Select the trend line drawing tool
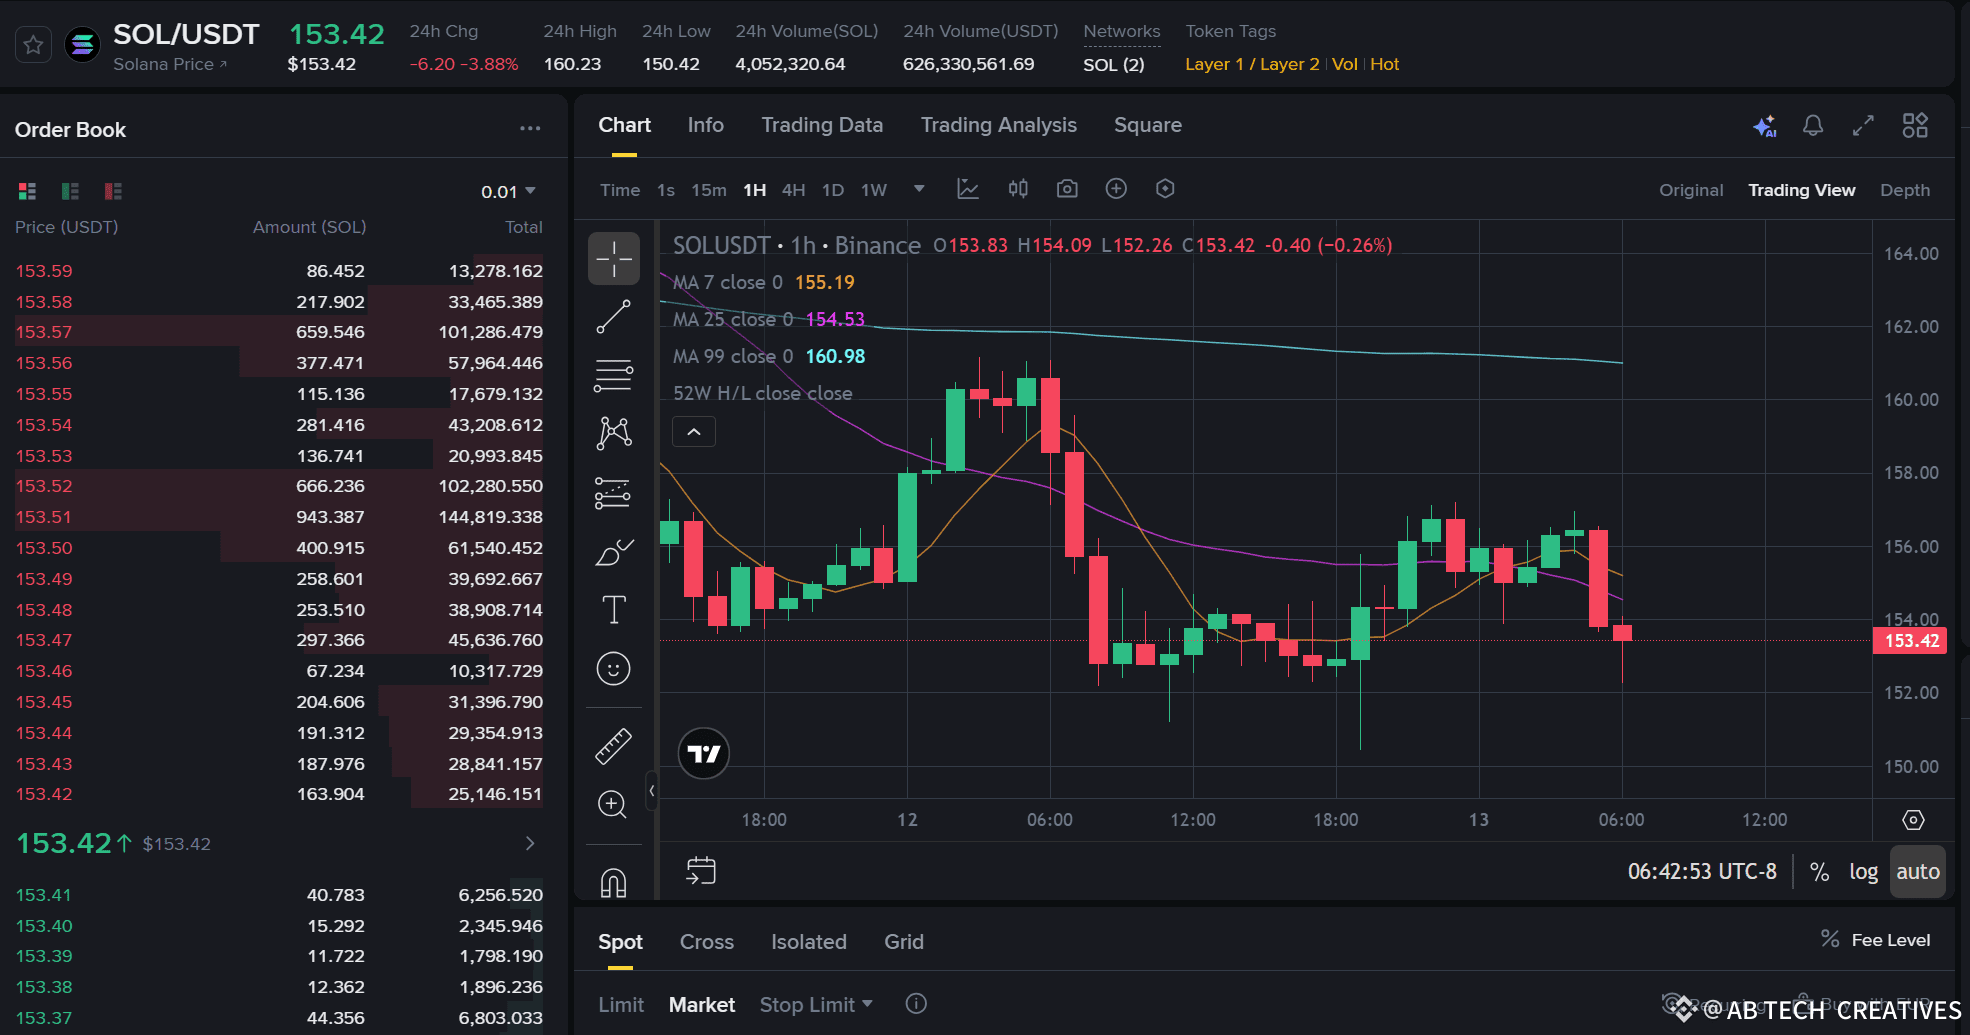 point(614,317)
